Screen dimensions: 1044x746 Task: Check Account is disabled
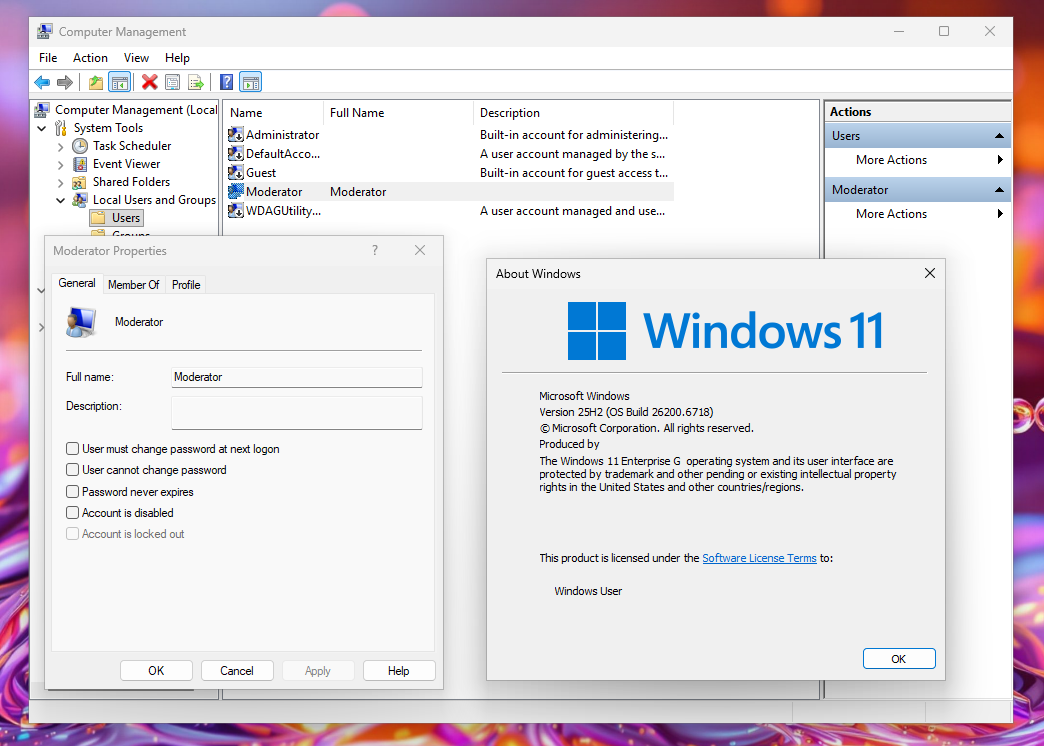click(73, 513)
